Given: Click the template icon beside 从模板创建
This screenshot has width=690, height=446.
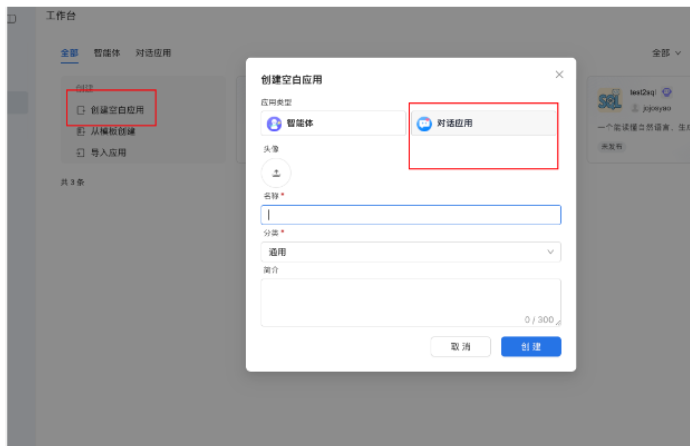Looking at the screenshot, I should tap(81, 132).
